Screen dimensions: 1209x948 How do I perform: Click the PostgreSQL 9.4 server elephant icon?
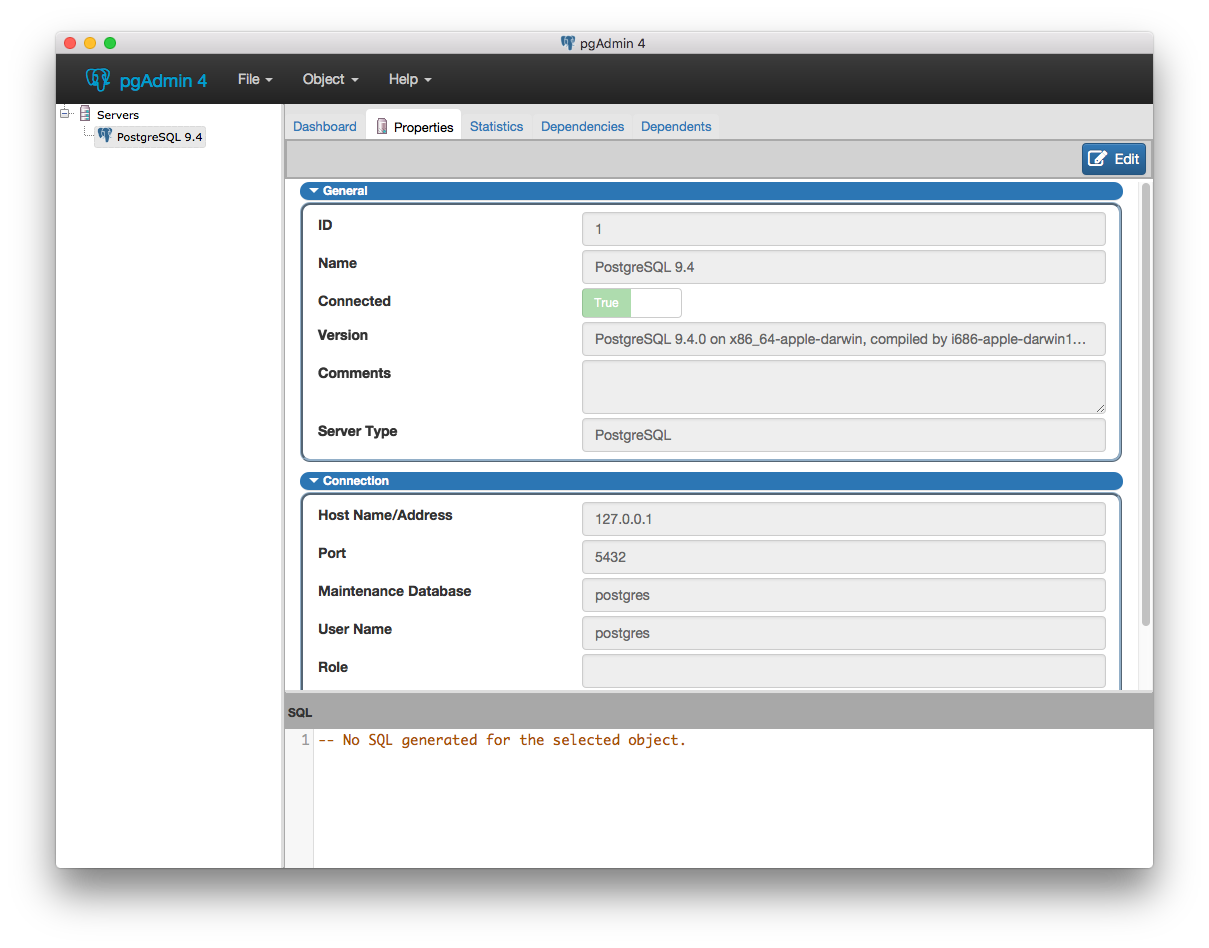click(104, 136)
